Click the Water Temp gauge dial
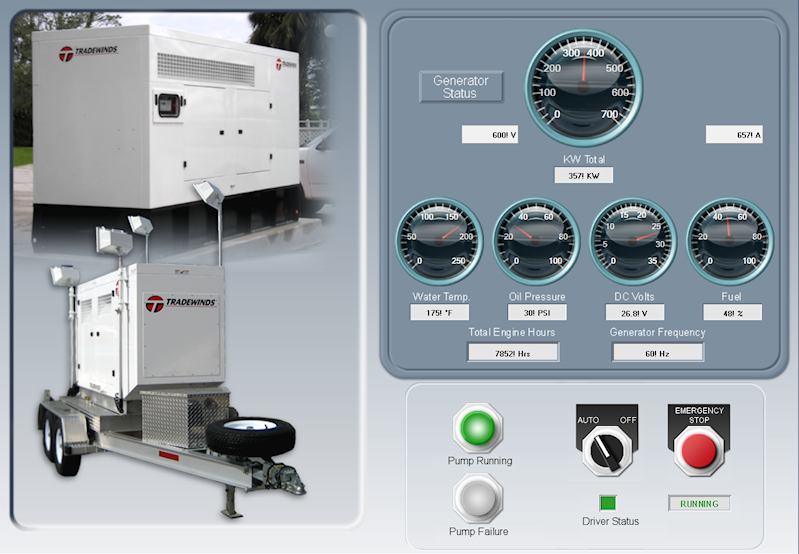The image size is (799, 554). (438, 240)
